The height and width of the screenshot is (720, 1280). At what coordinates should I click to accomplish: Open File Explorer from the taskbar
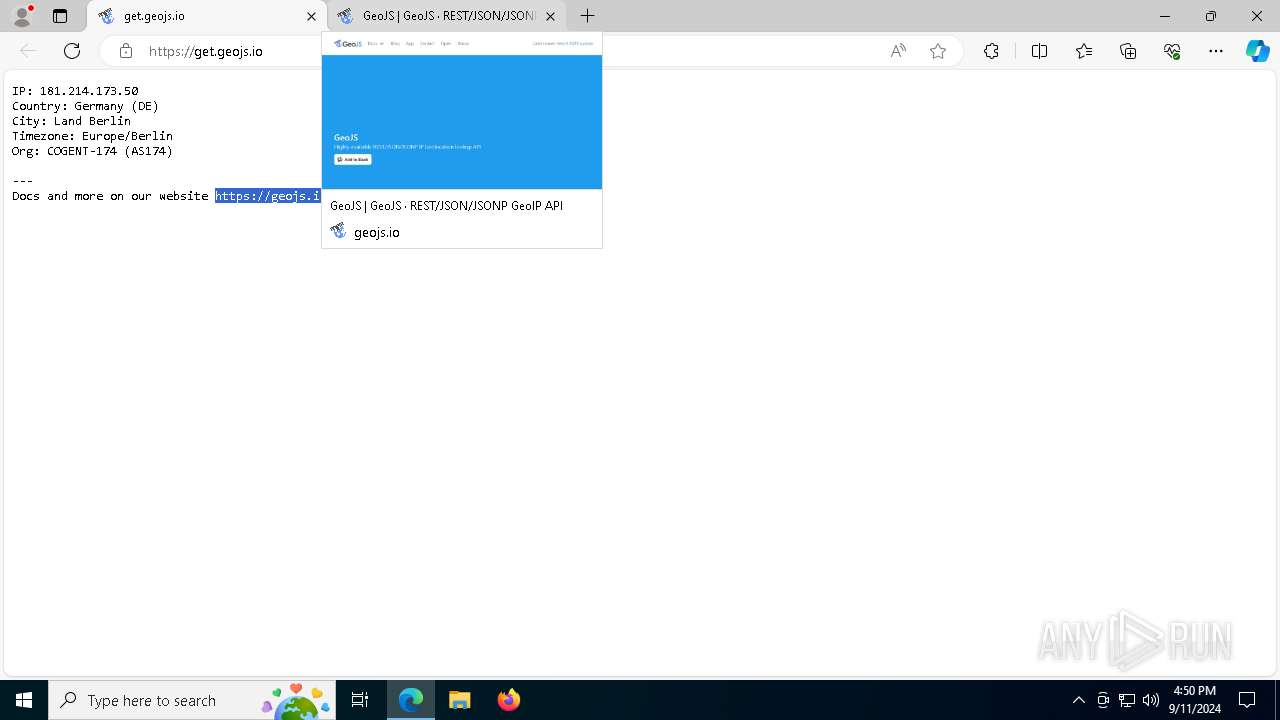coord(459,700)
